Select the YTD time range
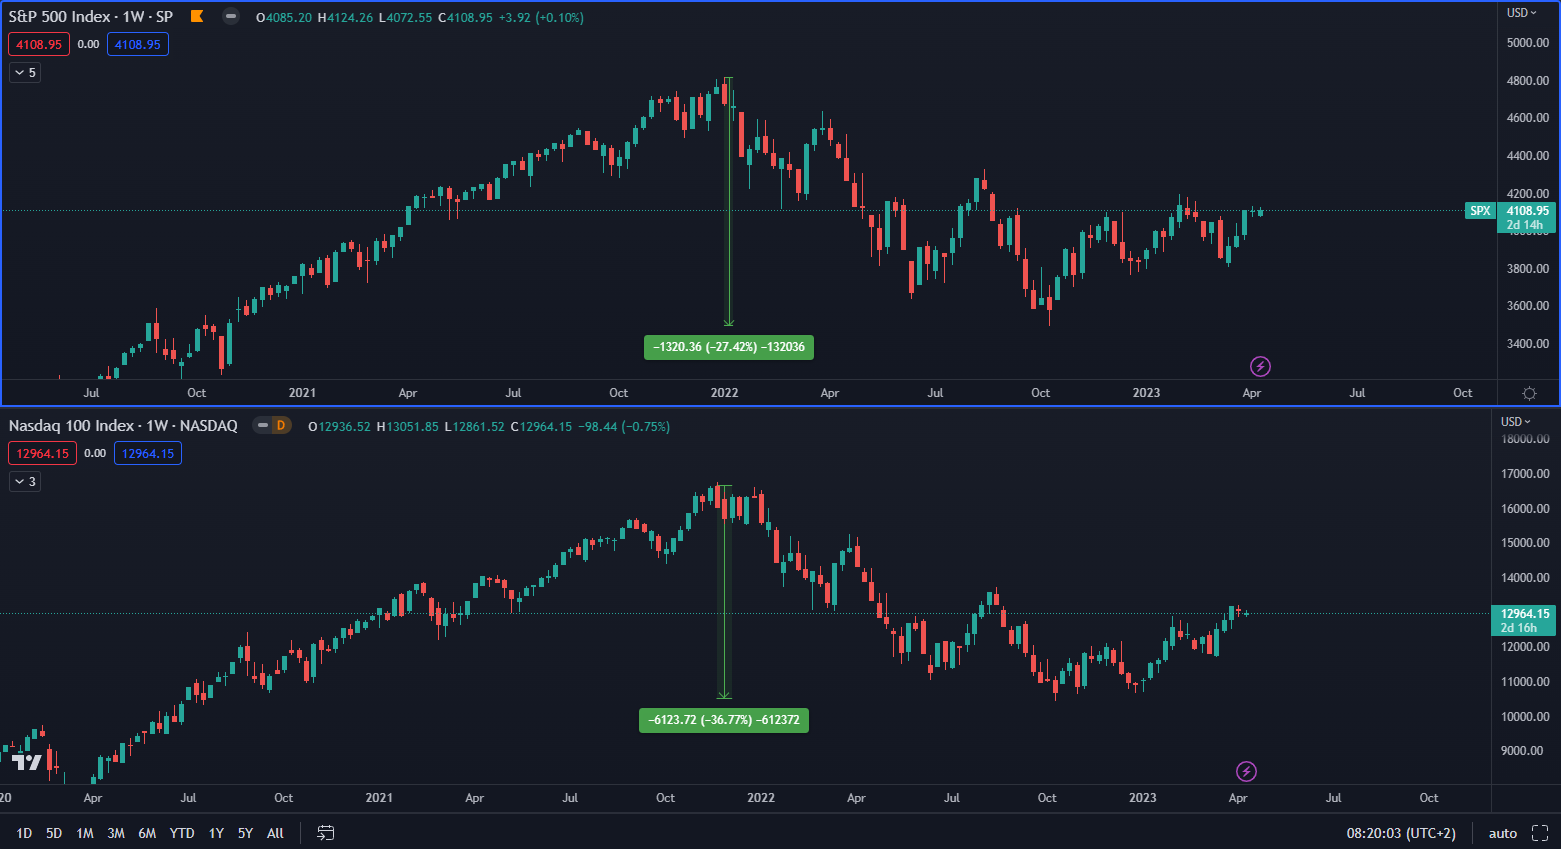This screenshot has width=1561, height=849. click(182, 833)
